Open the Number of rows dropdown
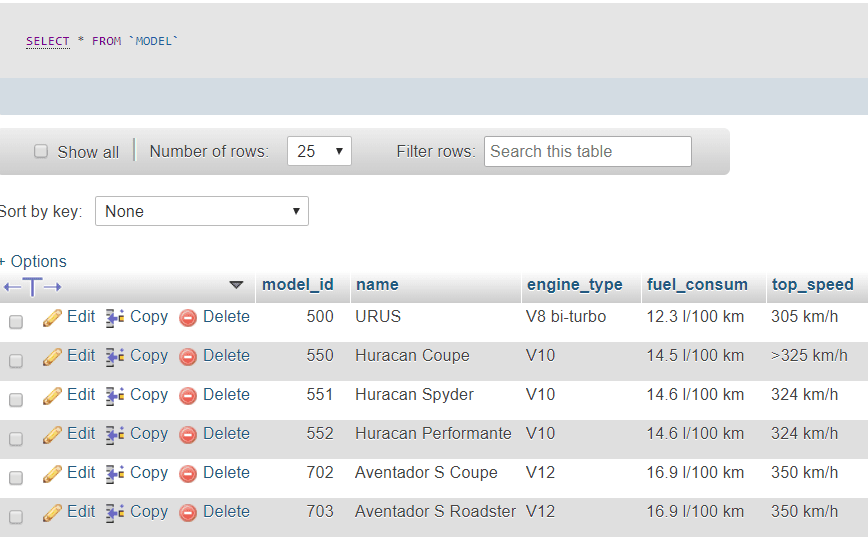The width and height of the screenshot is (868, 546). click(x=319, y=151)
